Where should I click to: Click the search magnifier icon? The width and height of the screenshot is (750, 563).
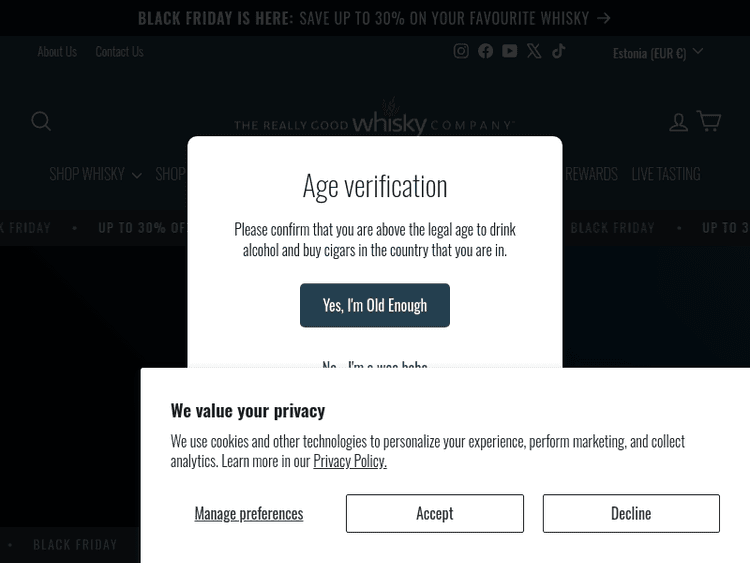tap(41, 121)
